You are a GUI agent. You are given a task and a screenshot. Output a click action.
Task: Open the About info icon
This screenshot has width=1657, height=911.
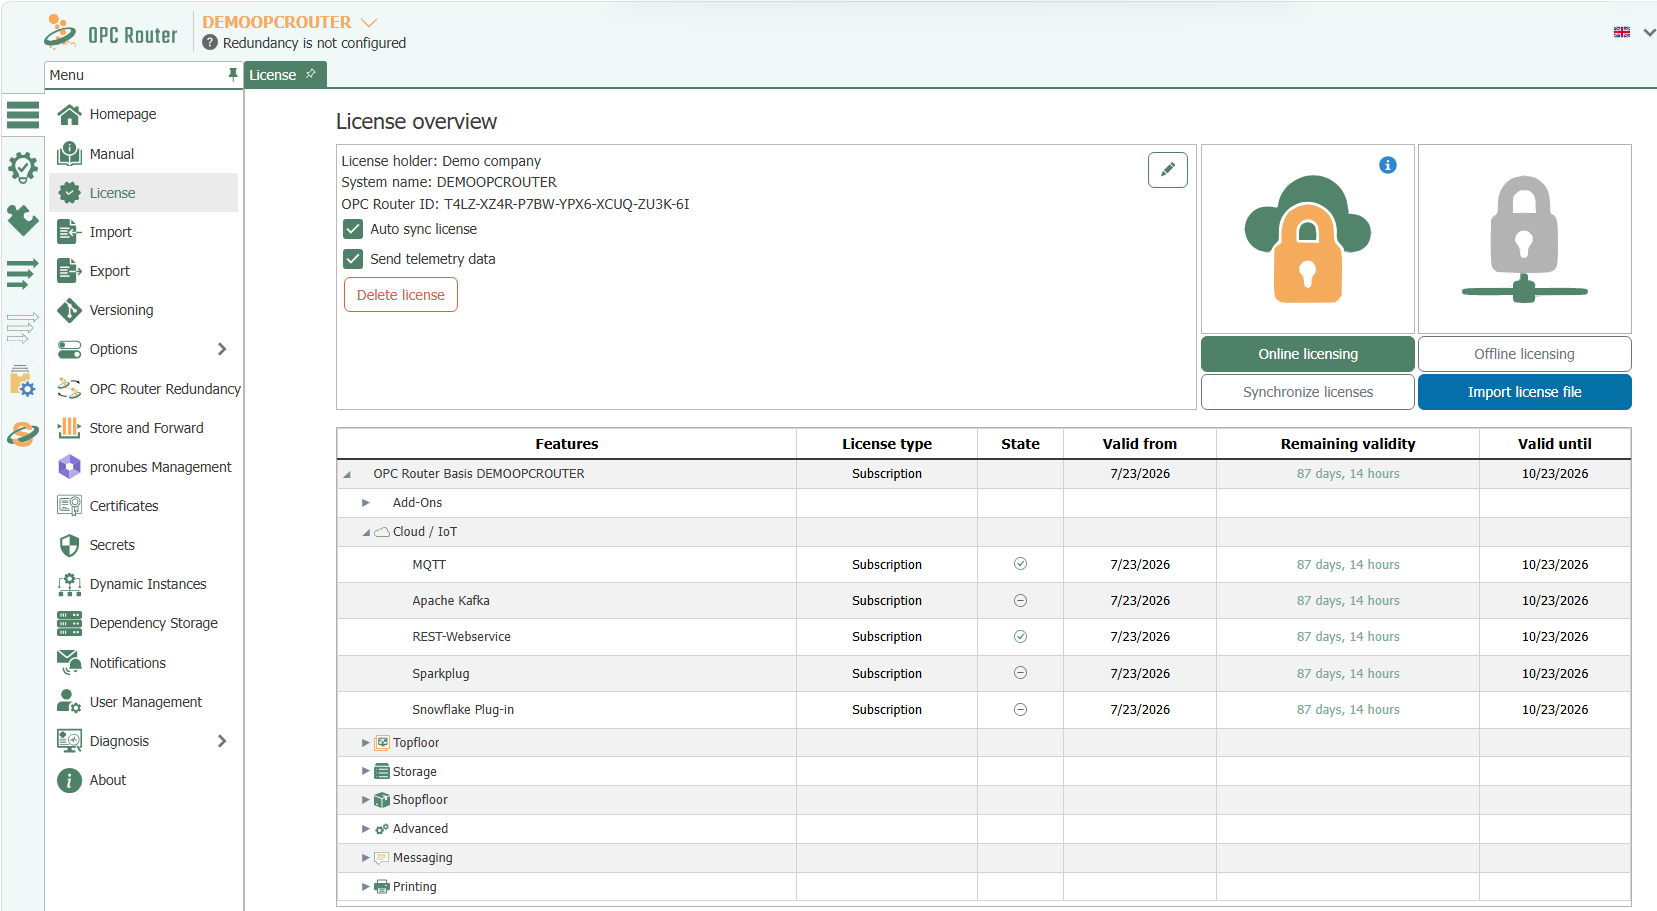69,780
